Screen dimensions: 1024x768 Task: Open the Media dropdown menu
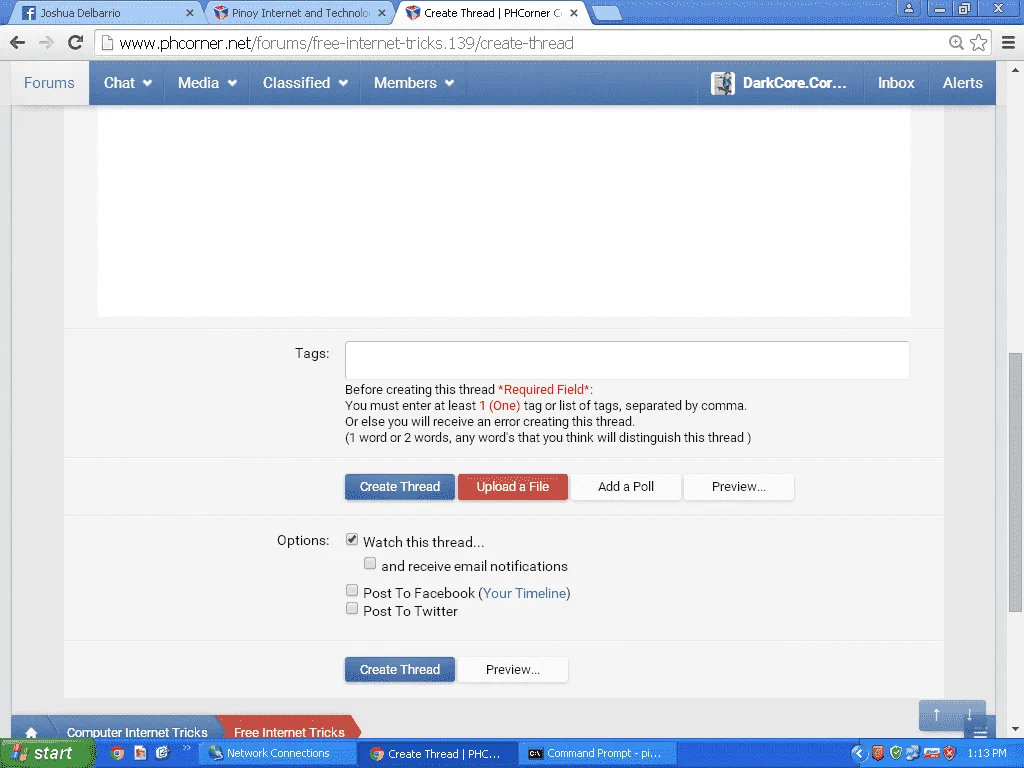click(x=207, y=83)
